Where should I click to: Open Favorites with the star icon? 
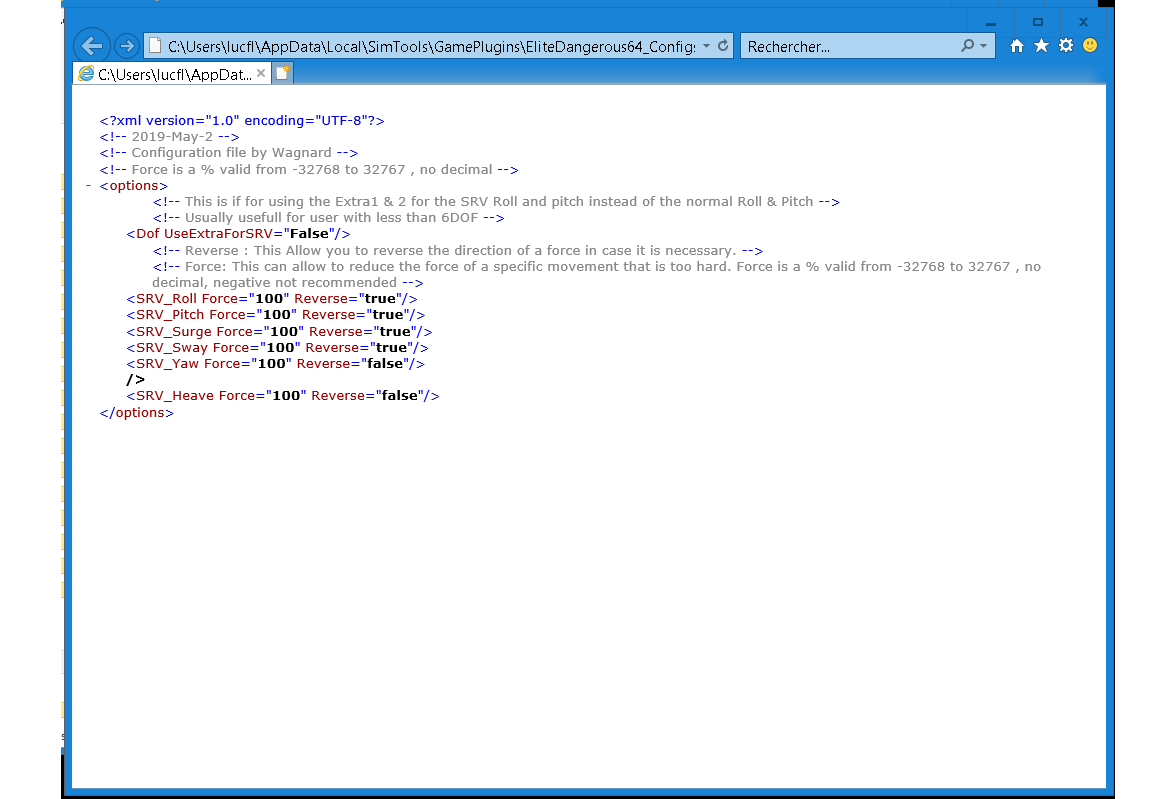point(1041,46)
